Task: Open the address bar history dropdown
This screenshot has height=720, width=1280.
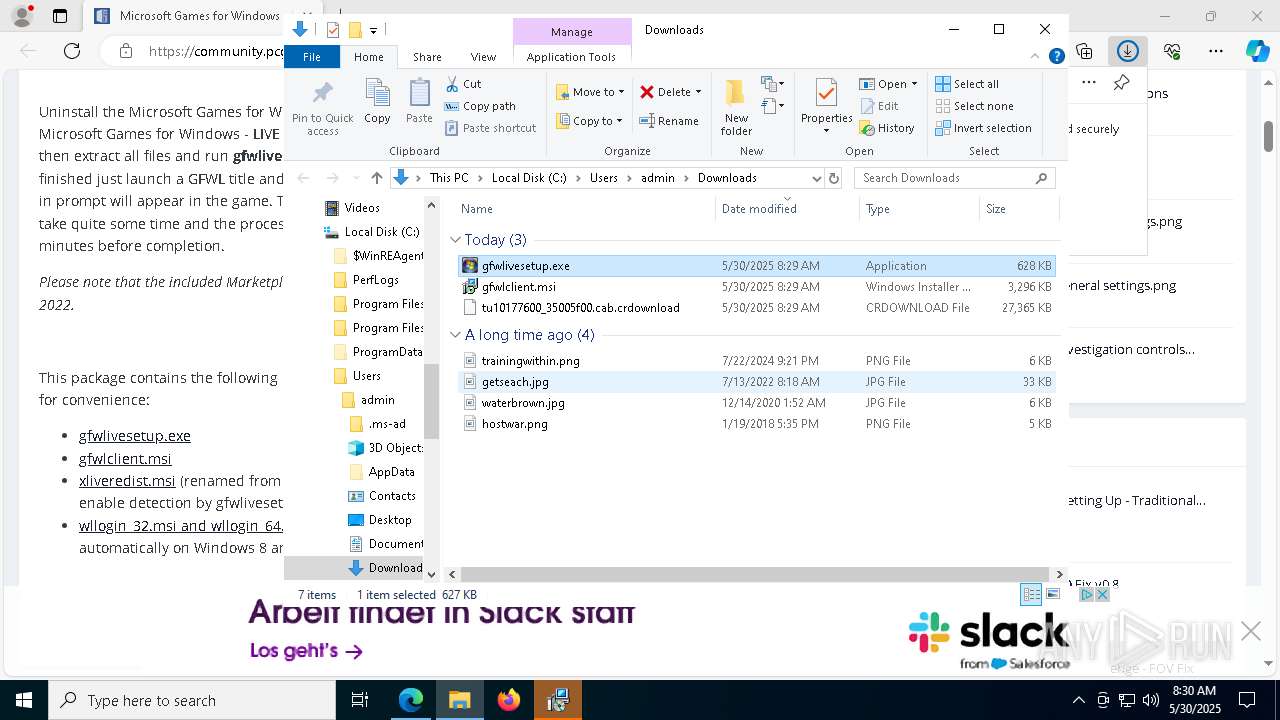Action: [x=816, y=178]
